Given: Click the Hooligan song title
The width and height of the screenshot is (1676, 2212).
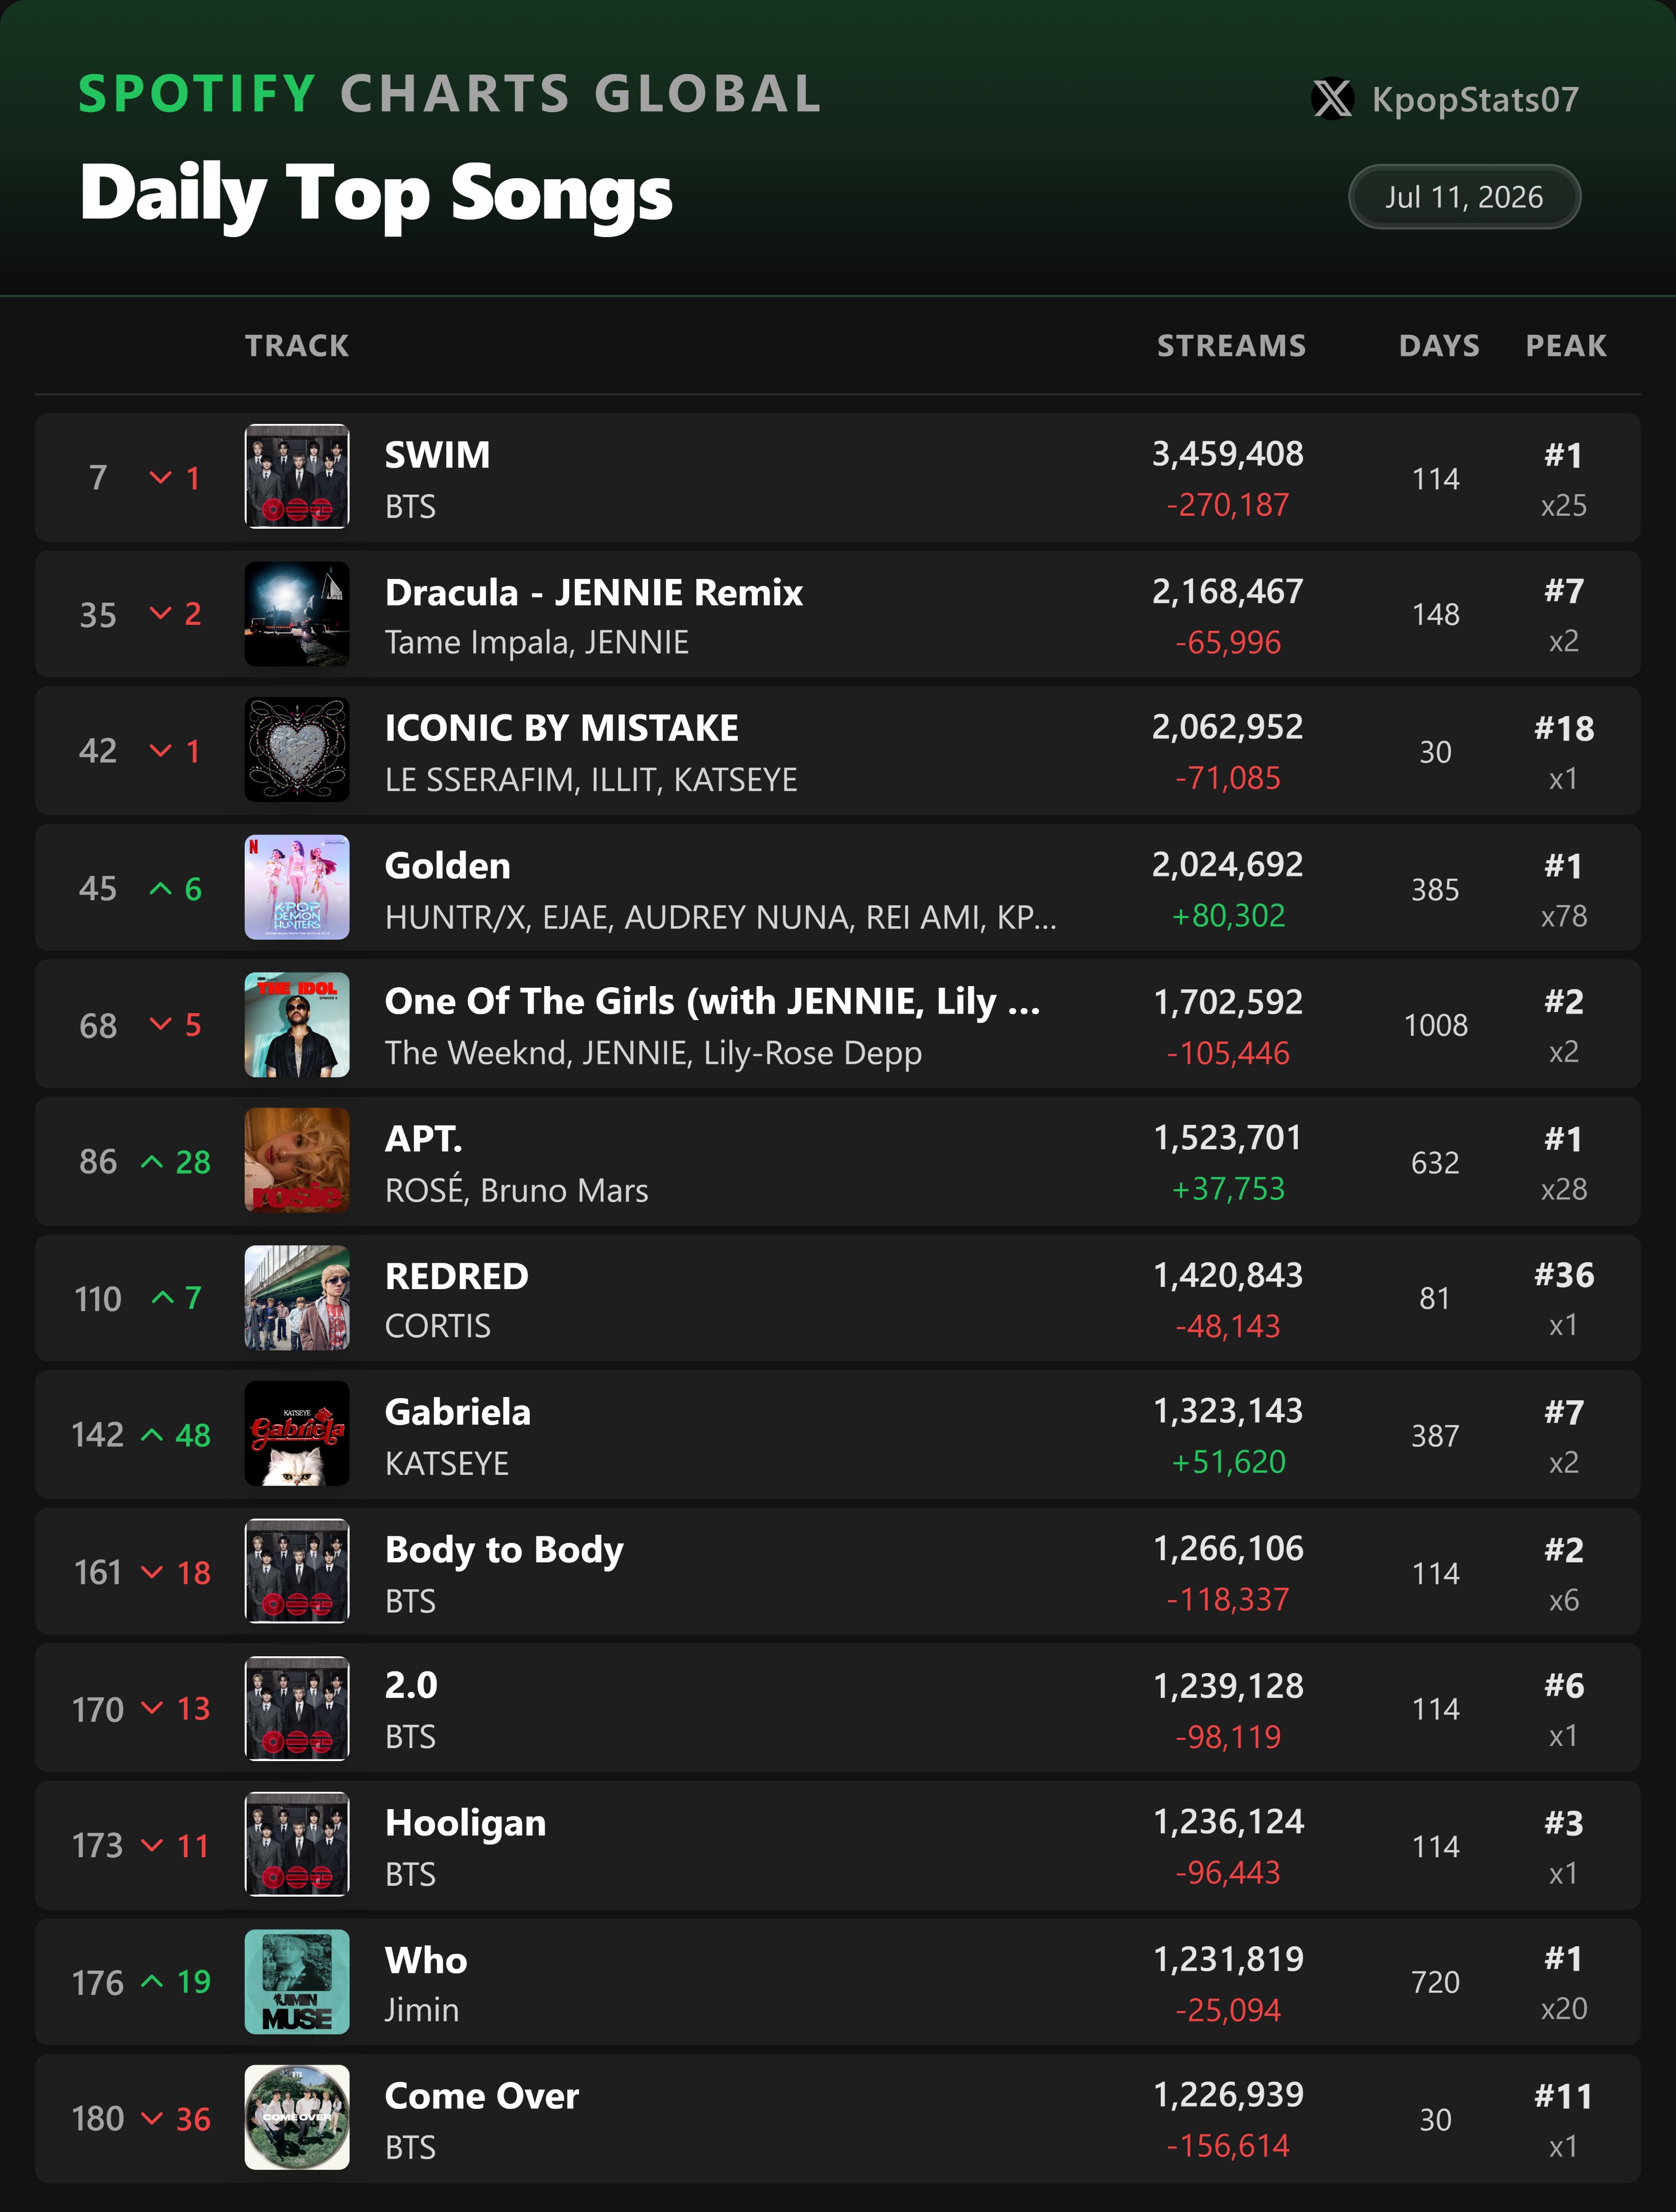Looking at the screenshot, I should (466, 1823).
